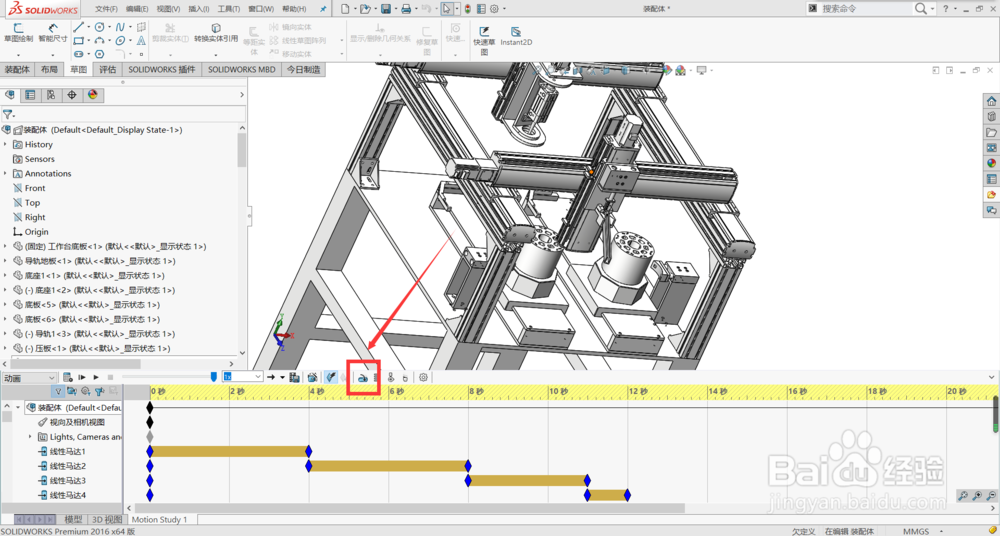
Task: Open the Custom Properties task pane
Action: (992, 179)
